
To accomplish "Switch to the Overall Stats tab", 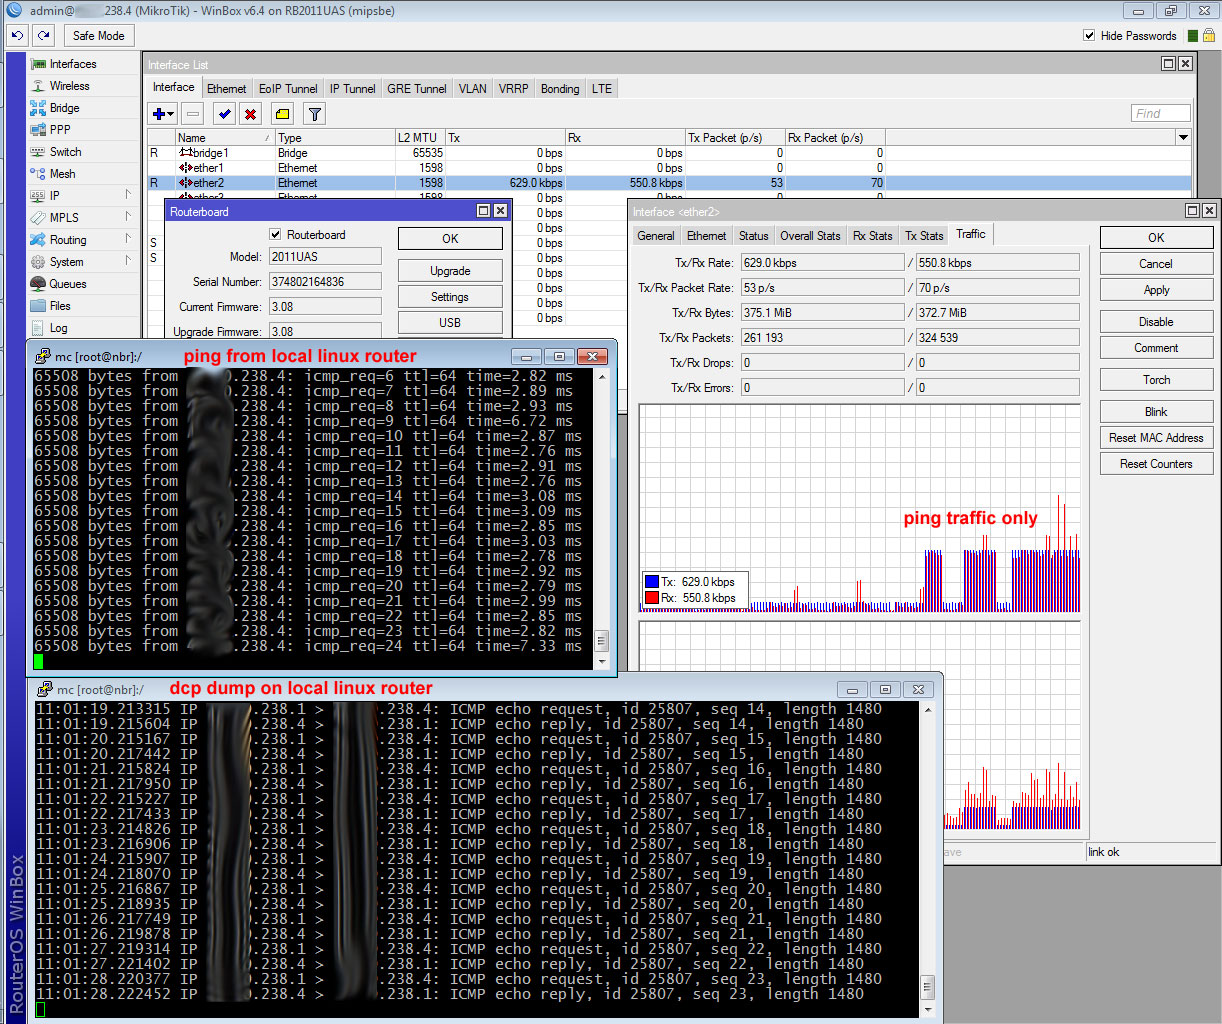I will 809,236.
